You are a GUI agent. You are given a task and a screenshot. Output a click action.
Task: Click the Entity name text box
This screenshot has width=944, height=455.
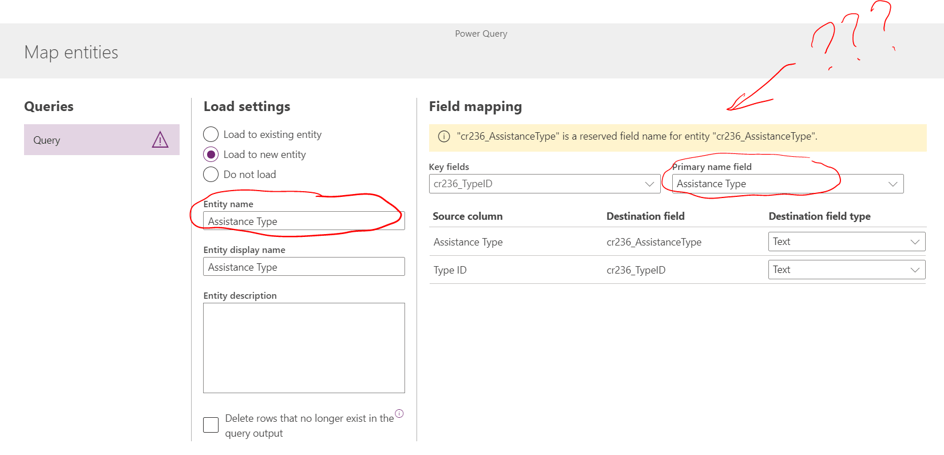(303, 221)
